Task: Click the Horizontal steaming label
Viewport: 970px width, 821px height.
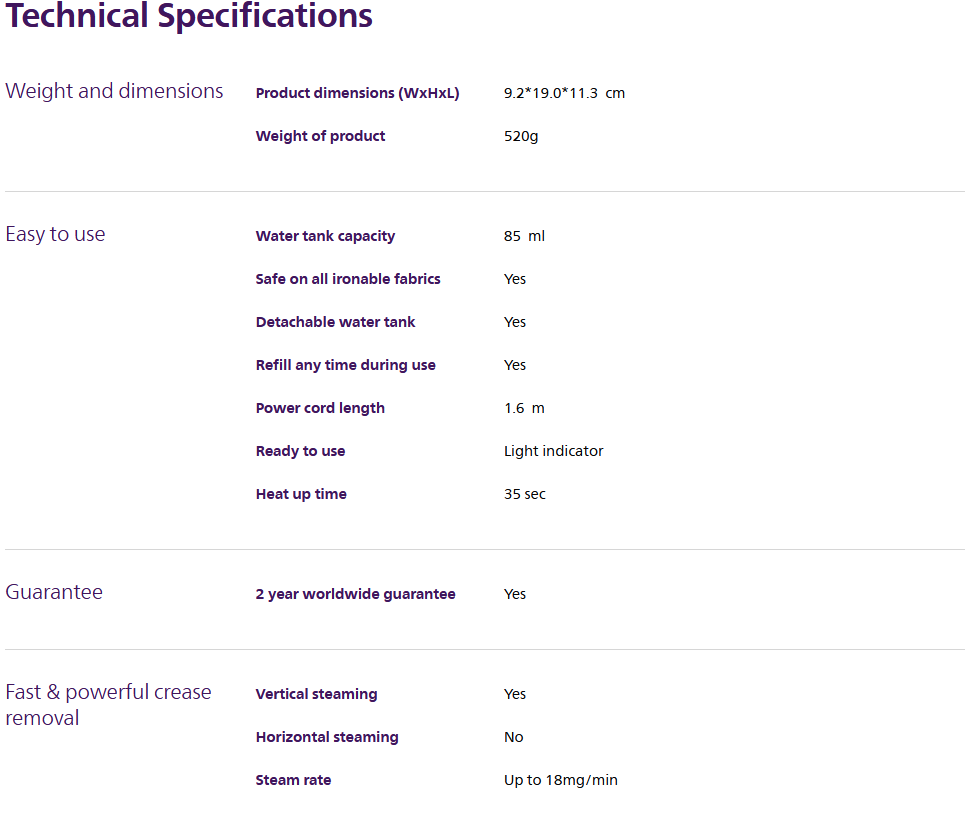Action: pyautogui.click(x=327, y=737)
